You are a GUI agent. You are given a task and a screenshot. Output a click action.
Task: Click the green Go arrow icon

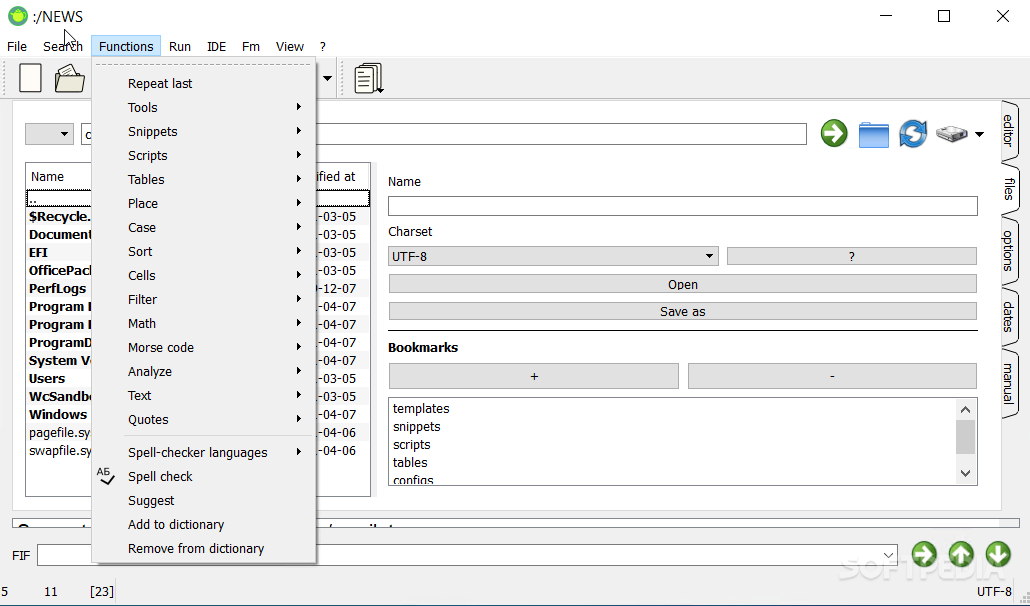834,133
